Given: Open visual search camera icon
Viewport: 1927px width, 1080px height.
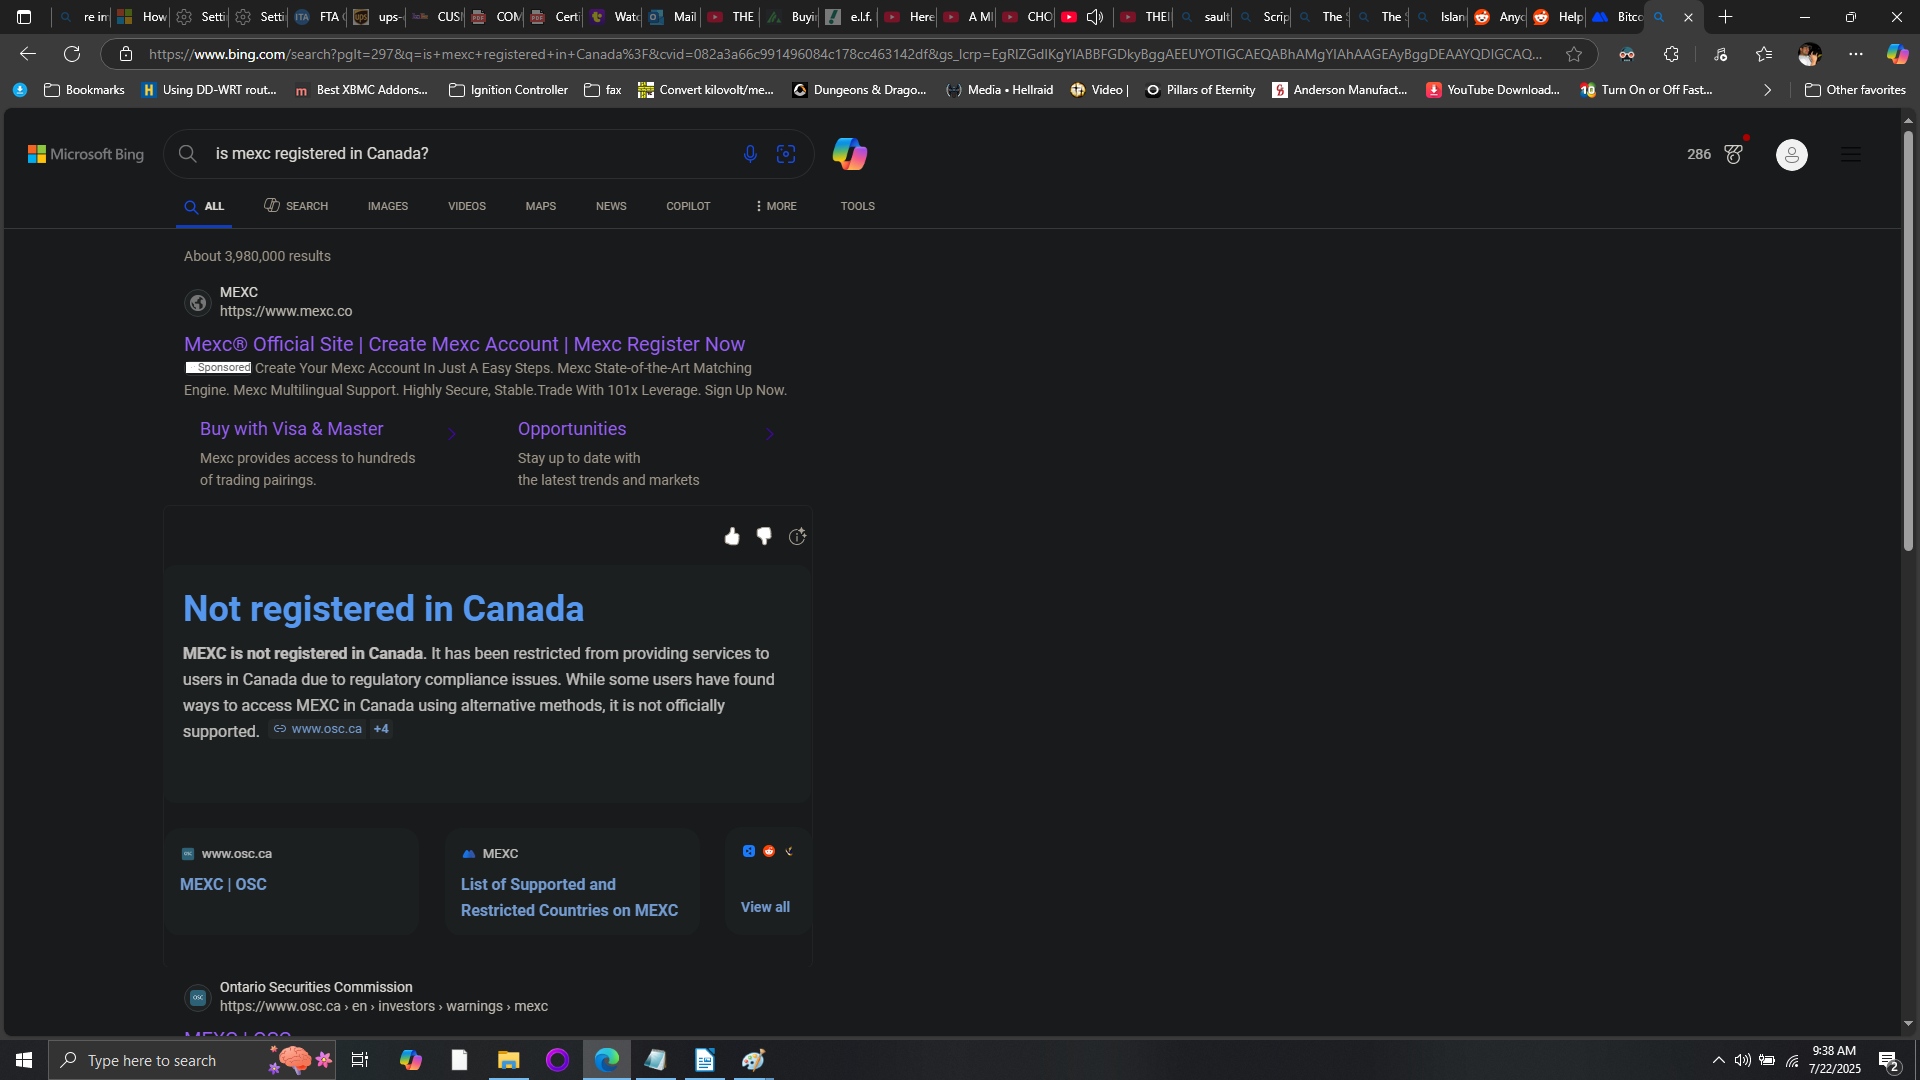Looking at the screenshot, I should pos(786,154).
